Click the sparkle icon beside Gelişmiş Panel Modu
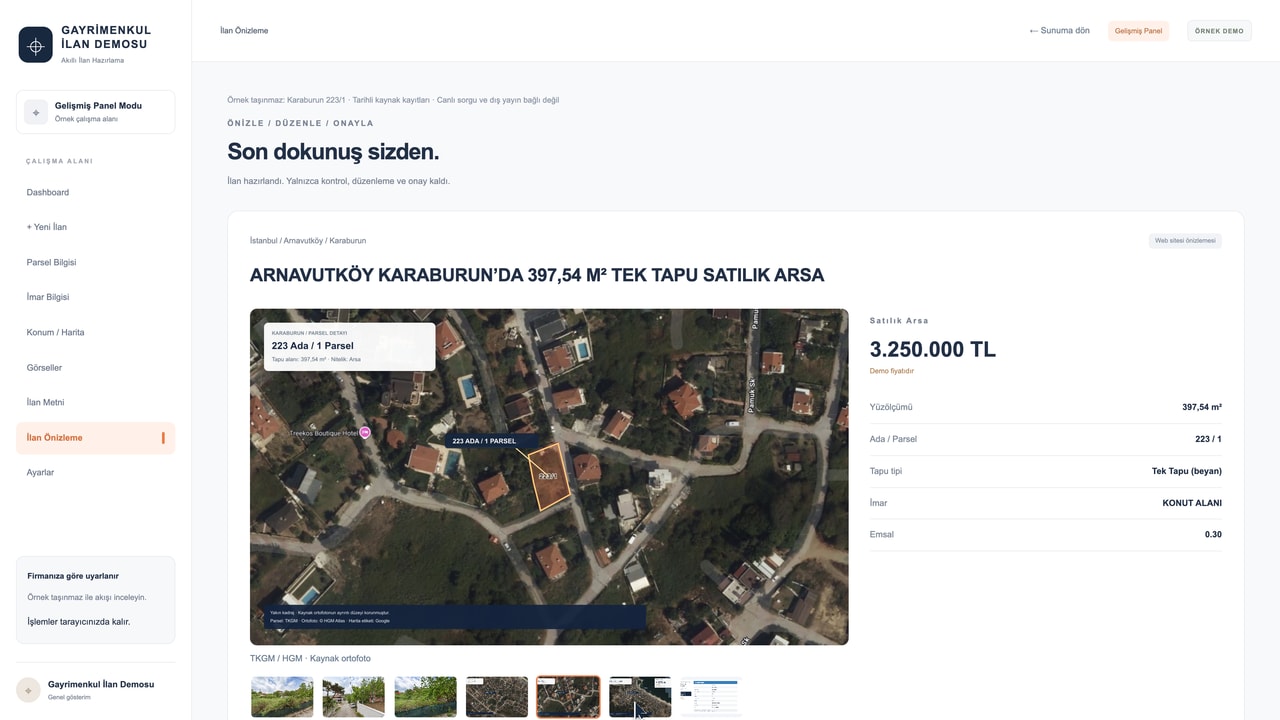The height and width of the screenshot is (720, 1280). (x=36, y=112)
